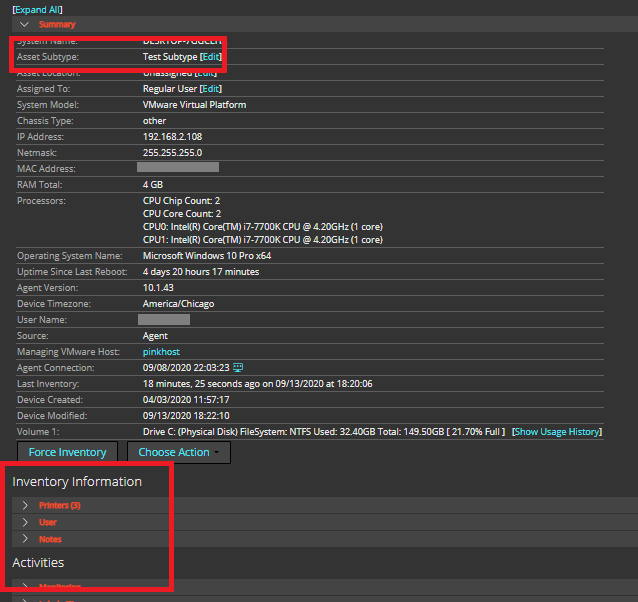This screenshot has height=602, width=638.
Task: Click the User section title
Action: click(x=48, y=522)
